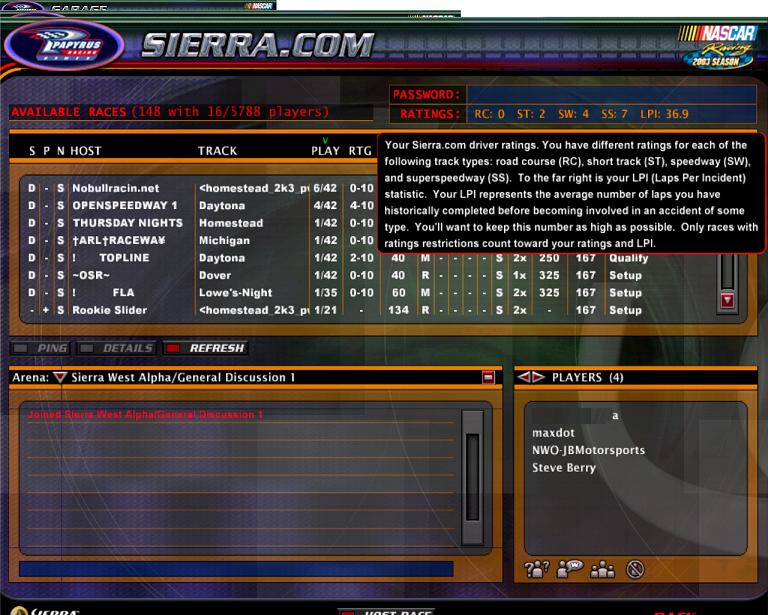Click the SW: 4 speedway rating
The height and width of the screenshot is (615, 768).
[574, 114]
